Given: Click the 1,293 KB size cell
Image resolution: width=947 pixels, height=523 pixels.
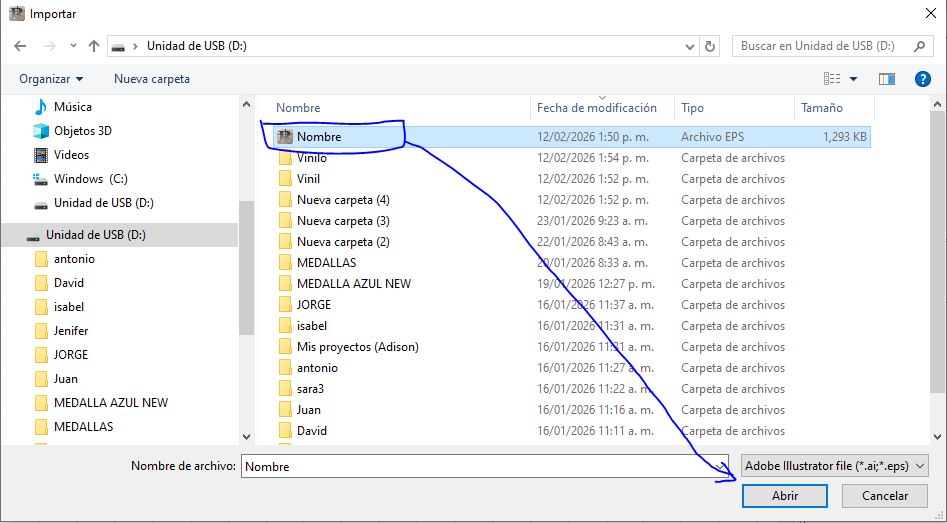Looking at the screenshot, I should (x=844, y=137).
